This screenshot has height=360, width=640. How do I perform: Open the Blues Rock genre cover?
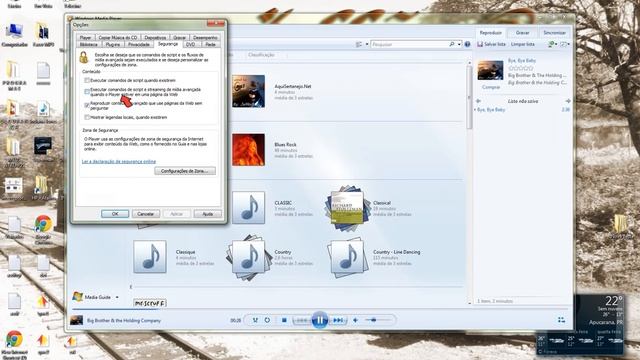click(x=248, y=150)
